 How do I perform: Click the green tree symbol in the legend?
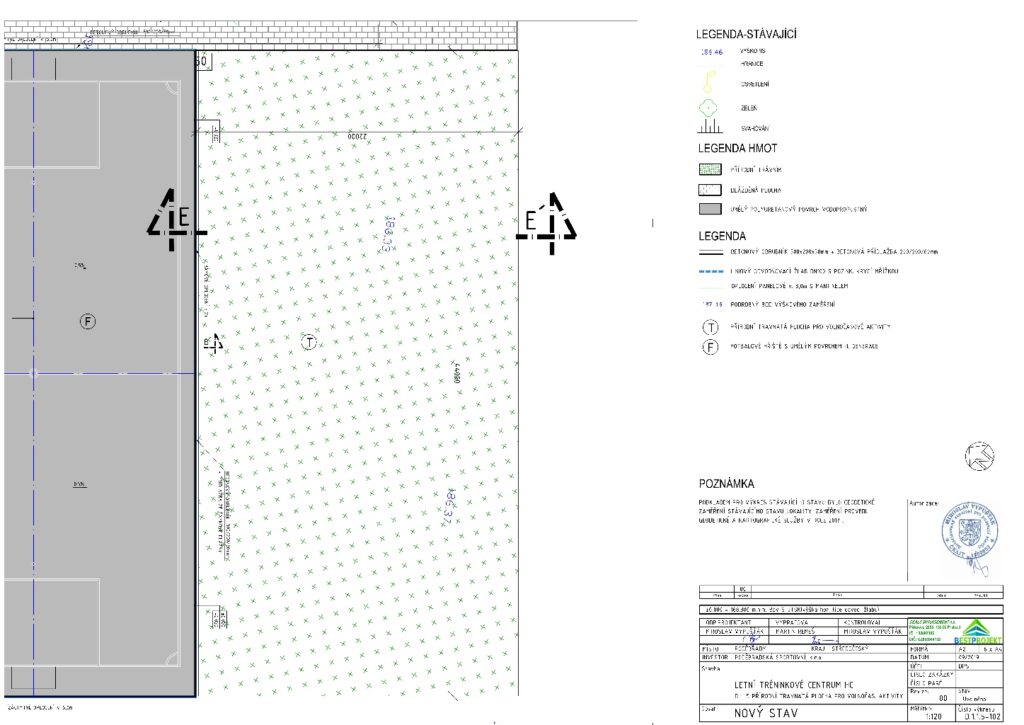(709, 108)
